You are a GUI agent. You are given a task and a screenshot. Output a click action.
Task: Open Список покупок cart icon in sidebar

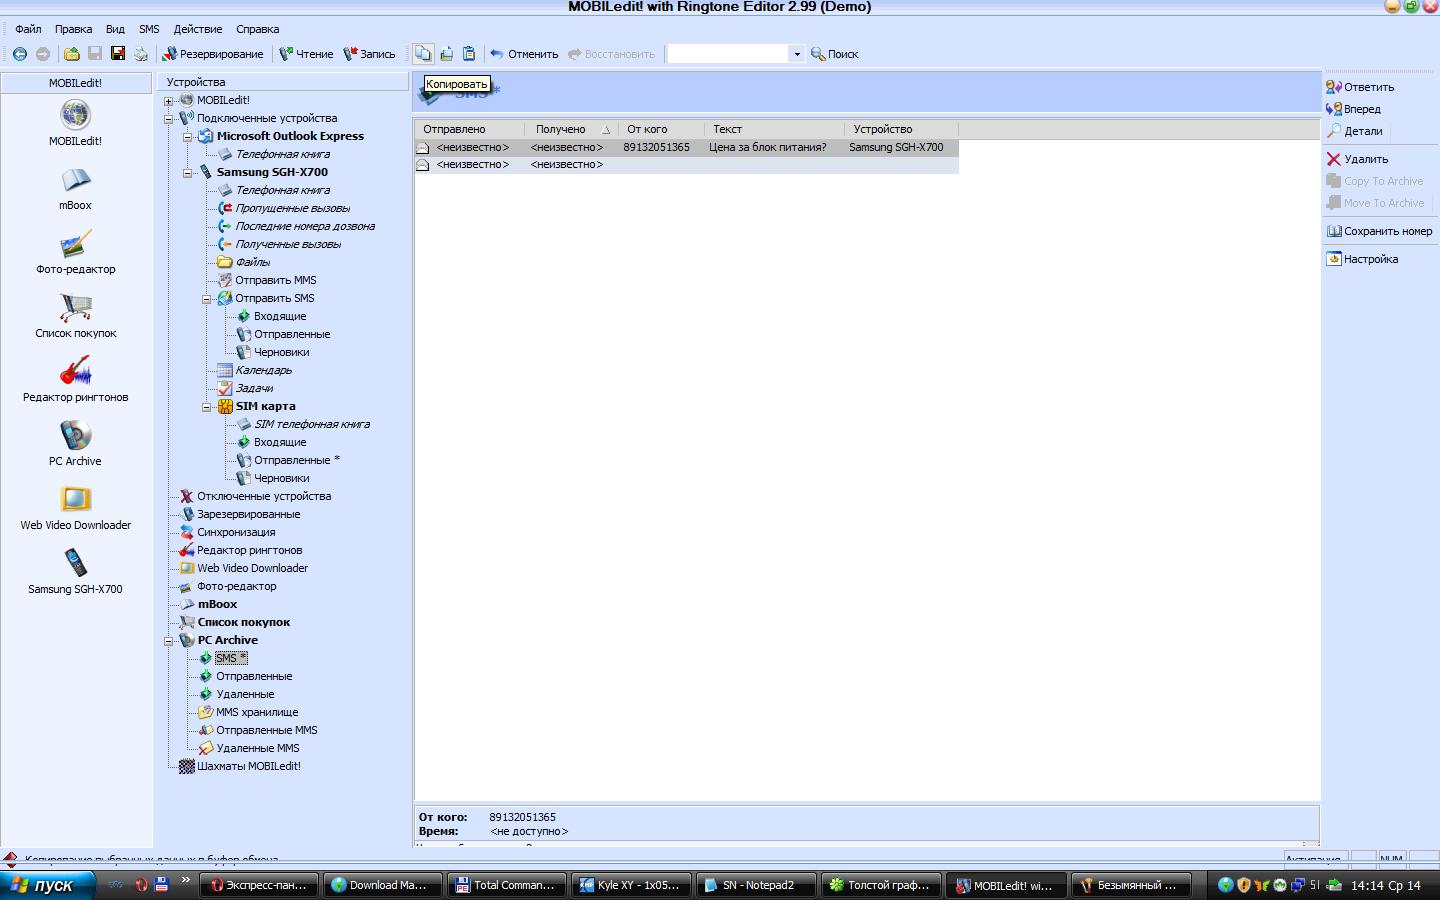[x=76, y=308]
